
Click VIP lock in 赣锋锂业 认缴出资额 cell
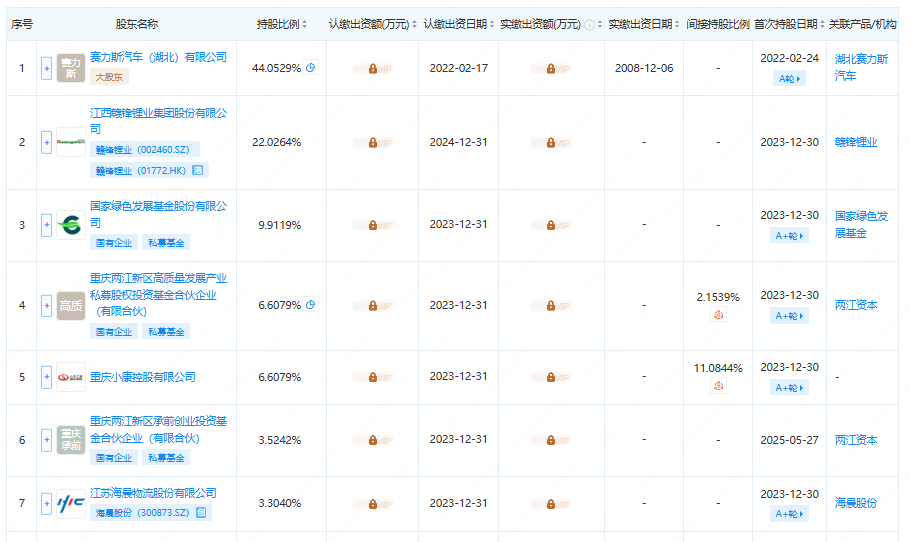[373, 143]
